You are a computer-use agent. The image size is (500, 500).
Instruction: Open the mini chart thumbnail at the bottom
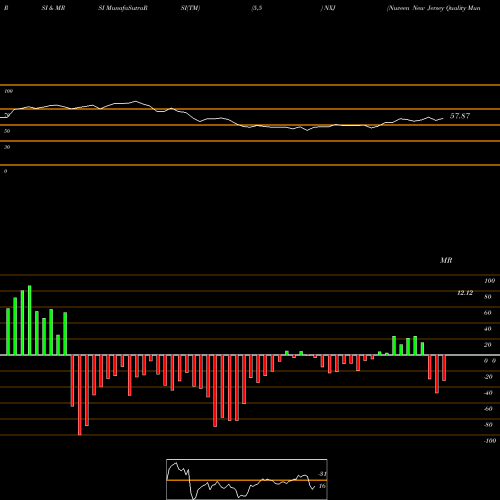[247, 479]
